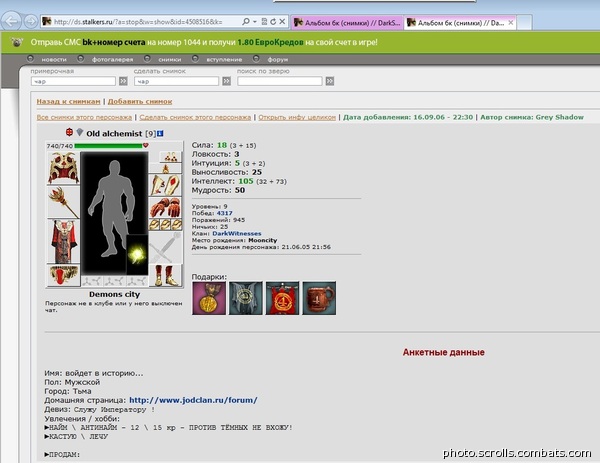600x463 pixels.
Task: Click the Stop loading X in the address bar
Action: tap(282, 22)
